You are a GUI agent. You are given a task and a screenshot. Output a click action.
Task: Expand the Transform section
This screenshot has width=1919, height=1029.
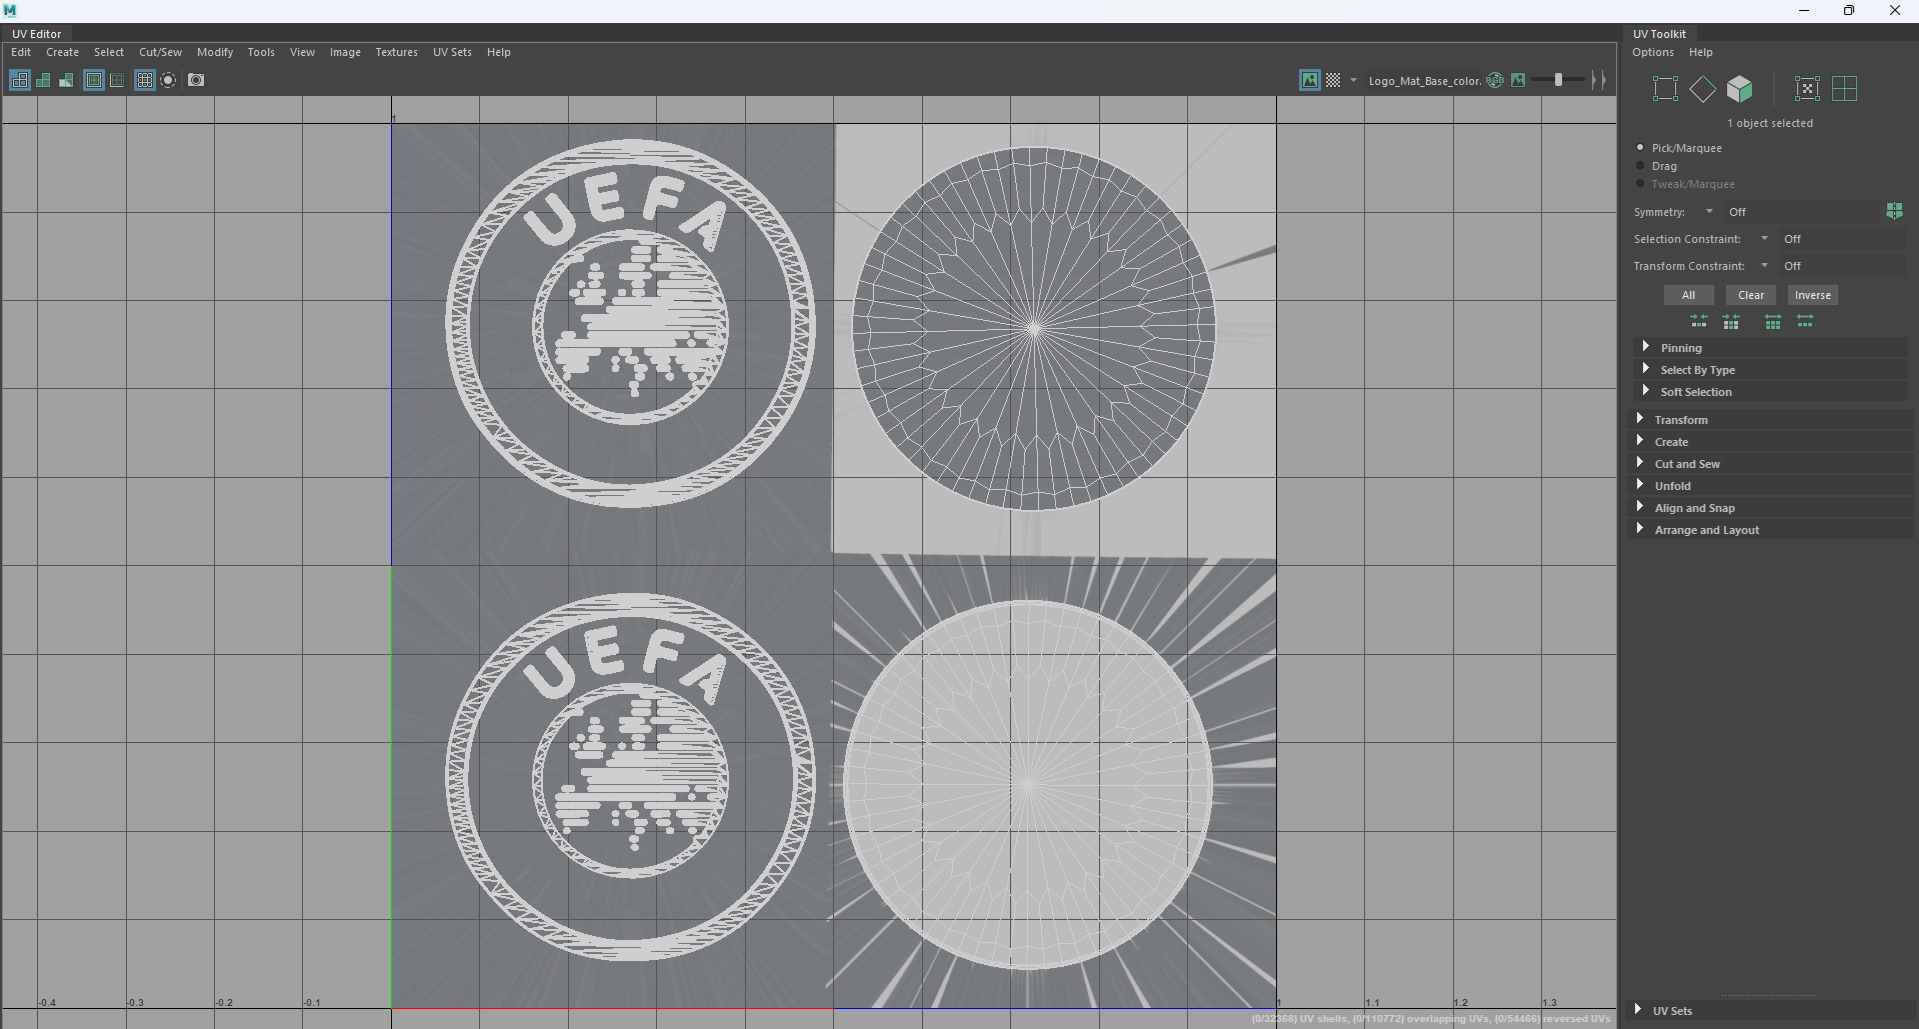[1770, 420]
